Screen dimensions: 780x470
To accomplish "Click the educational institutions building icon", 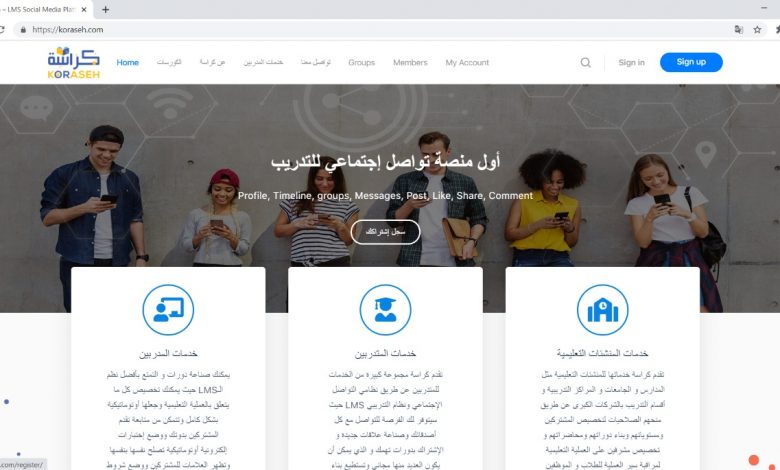I will pos(602,310).
